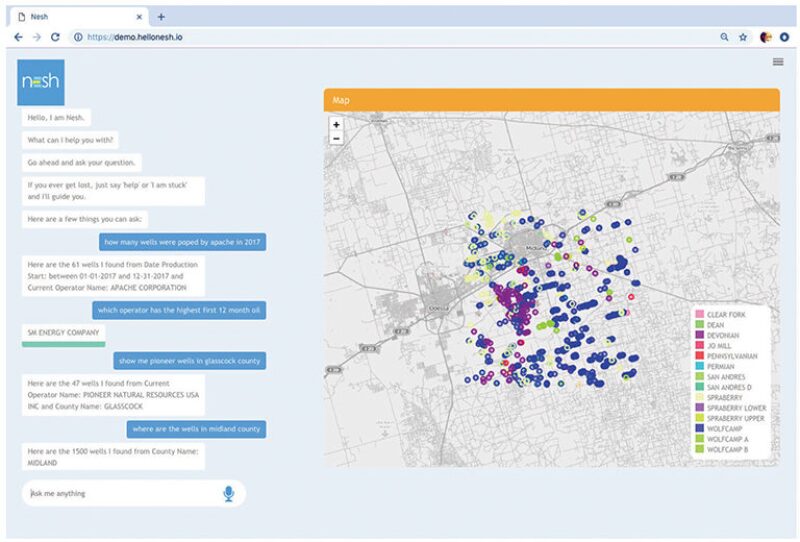Click the 'where are the wells in midland county' message
Viewport: 800px width, 542px height.
pos(196,428)
